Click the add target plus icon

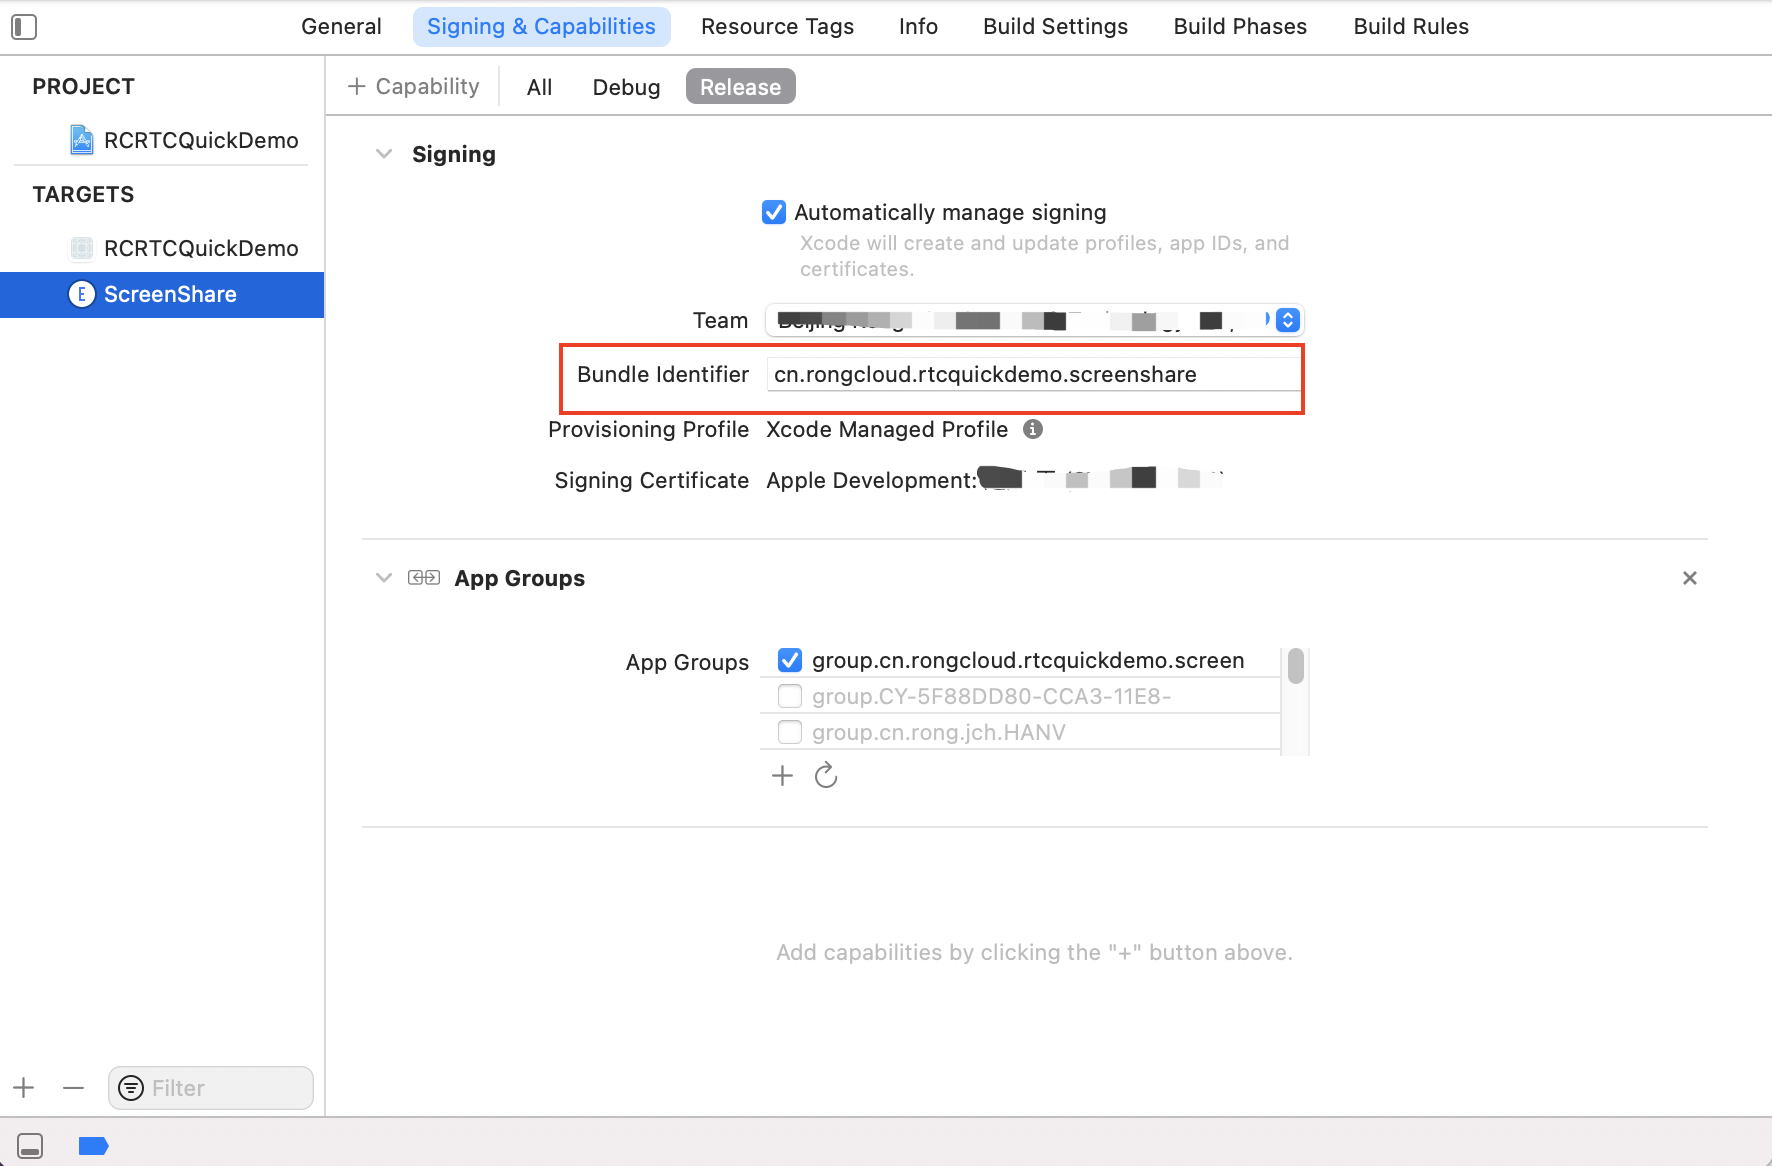pyautogui.click(x=24, y=1088)
